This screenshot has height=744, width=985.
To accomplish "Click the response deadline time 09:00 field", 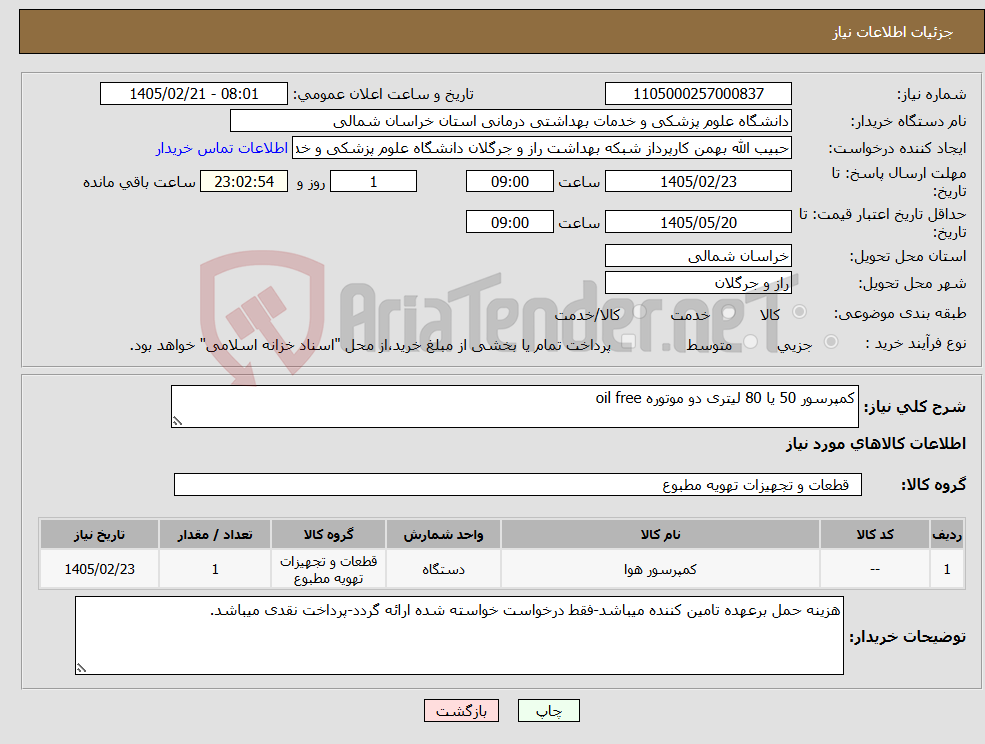I will point(509,182).
